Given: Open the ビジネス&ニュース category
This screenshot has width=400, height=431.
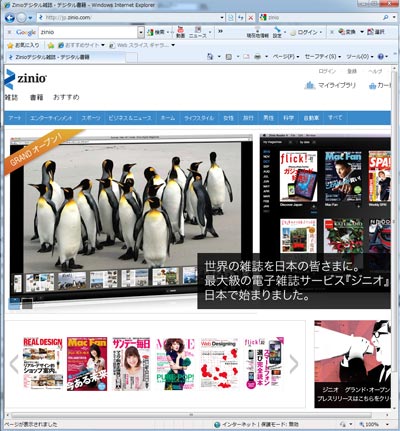Looking at the screenshot, I should pos(130,118).
